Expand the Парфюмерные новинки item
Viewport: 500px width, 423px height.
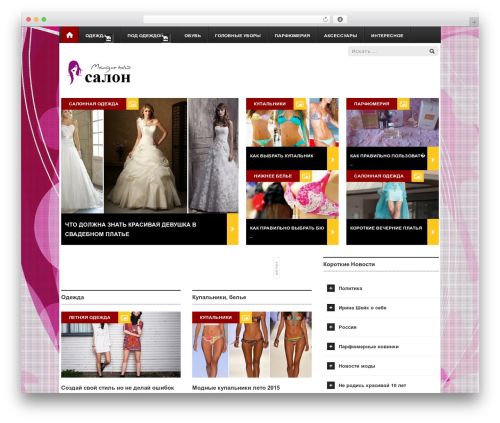[x=331, y=346]
